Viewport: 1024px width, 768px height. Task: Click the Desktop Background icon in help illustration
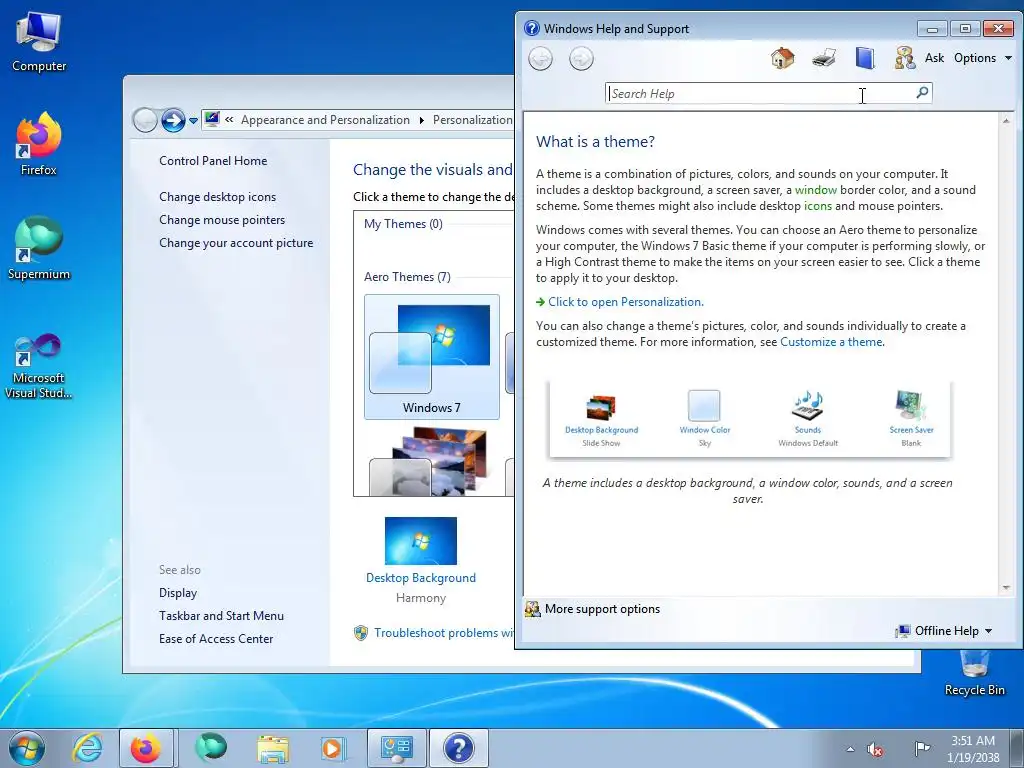[x=601, y=408]
